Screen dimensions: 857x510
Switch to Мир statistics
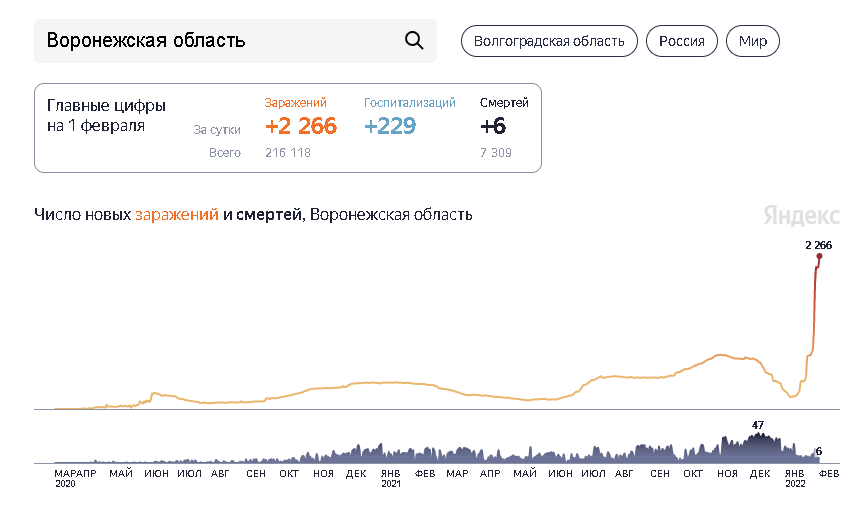point(753,41)
